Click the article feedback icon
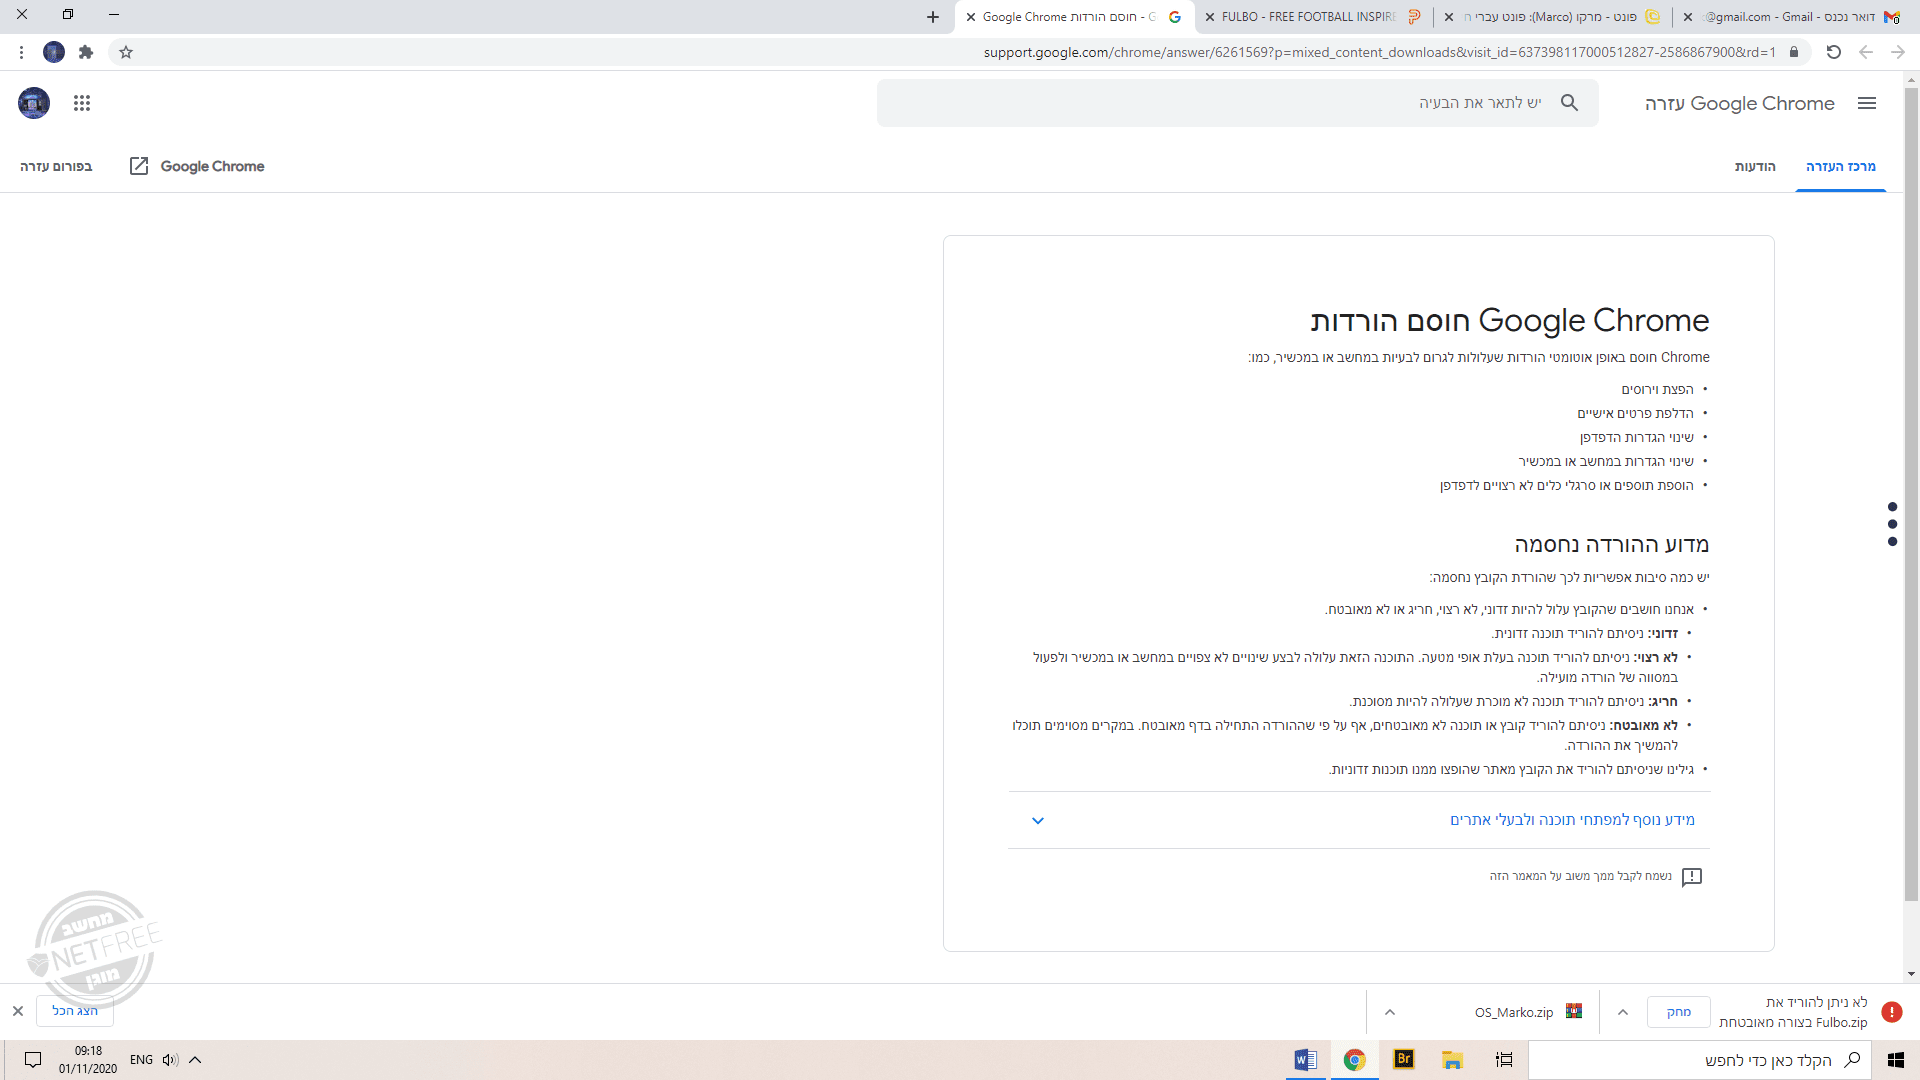 click(x=1692, y=877)
